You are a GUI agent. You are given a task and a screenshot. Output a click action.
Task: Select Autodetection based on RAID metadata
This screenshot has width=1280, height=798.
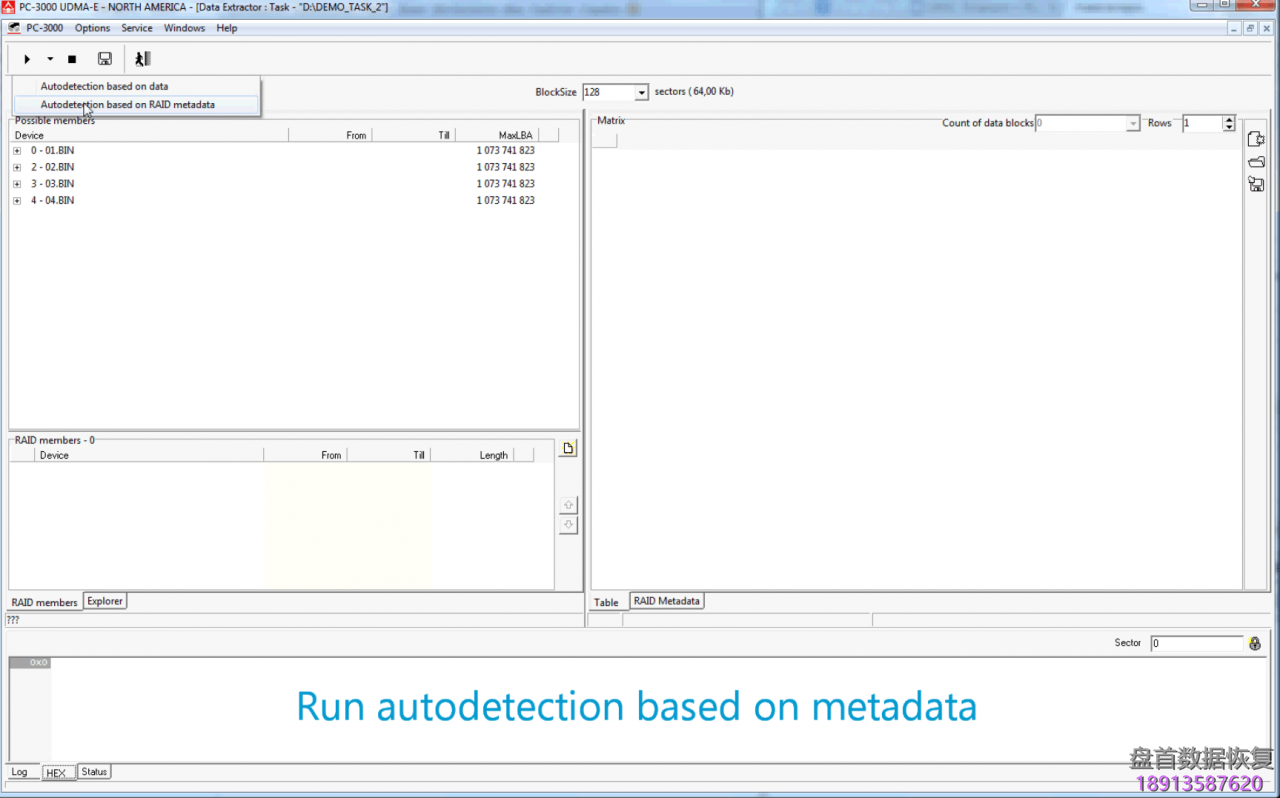point(127,104)
